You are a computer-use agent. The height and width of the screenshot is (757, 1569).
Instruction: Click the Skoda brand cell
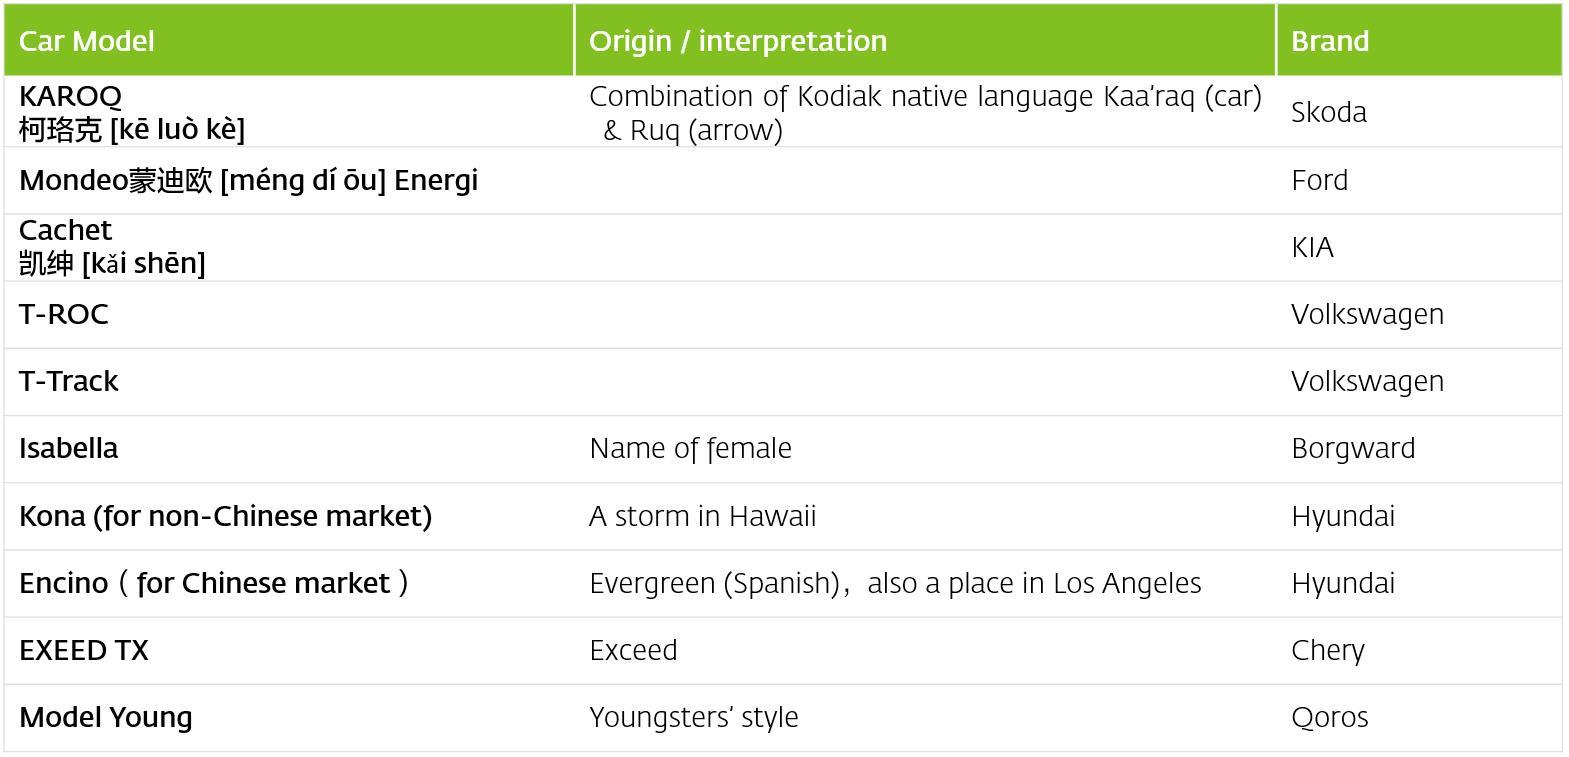point(1419,112)
